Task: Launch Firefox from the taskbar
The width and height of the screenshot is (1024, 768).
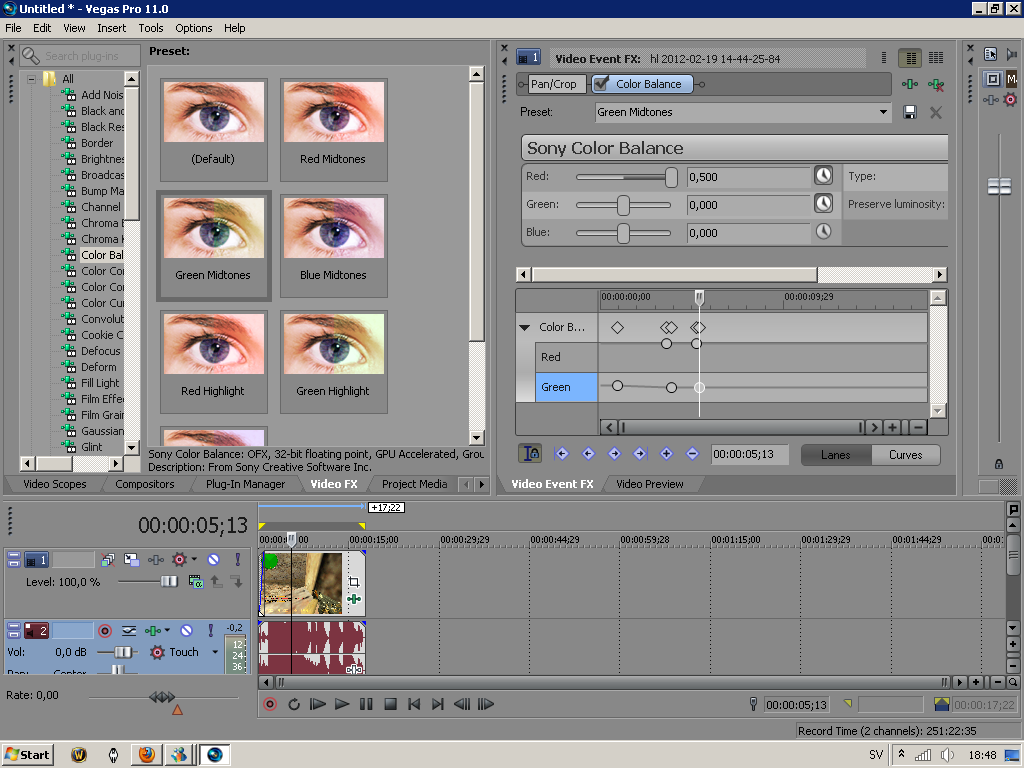Action: click(147, 755)
